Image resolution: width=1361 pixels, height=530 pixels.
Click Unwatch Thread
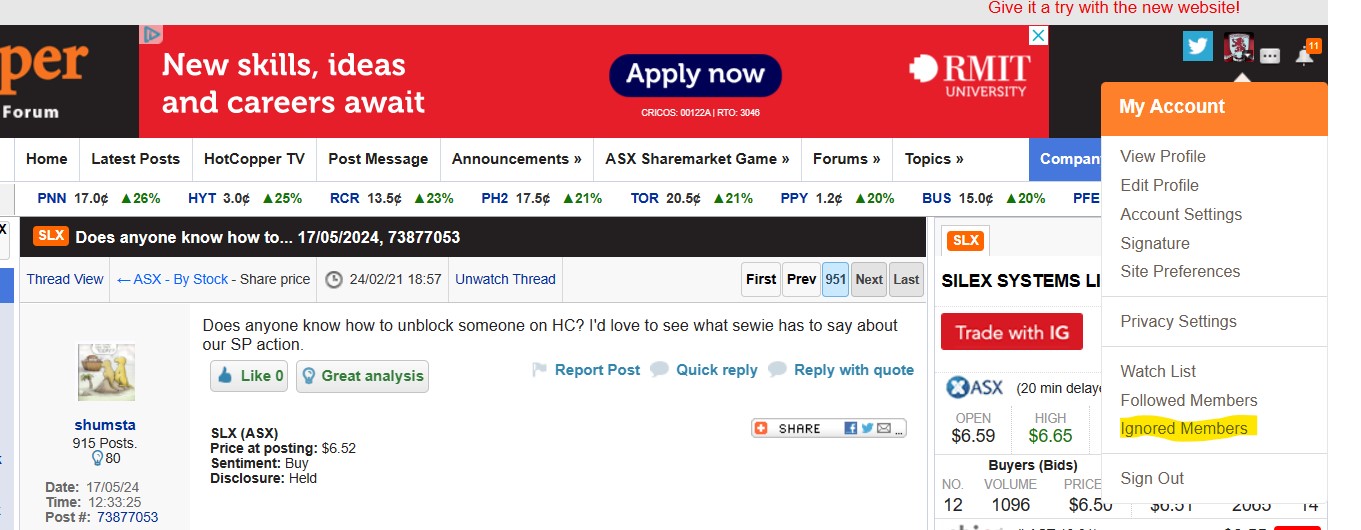[x=505, y=279]
